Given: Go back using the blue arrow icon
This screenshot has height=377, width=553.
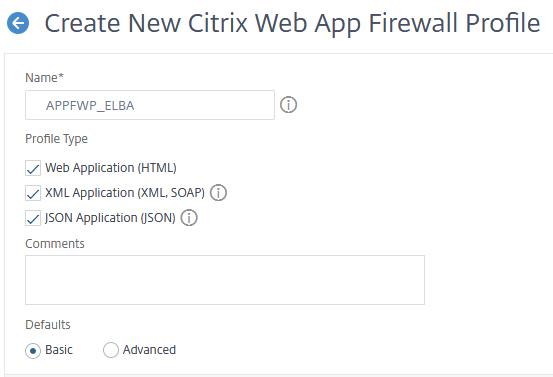Looking at the screenshot, I should click(18, 23).
